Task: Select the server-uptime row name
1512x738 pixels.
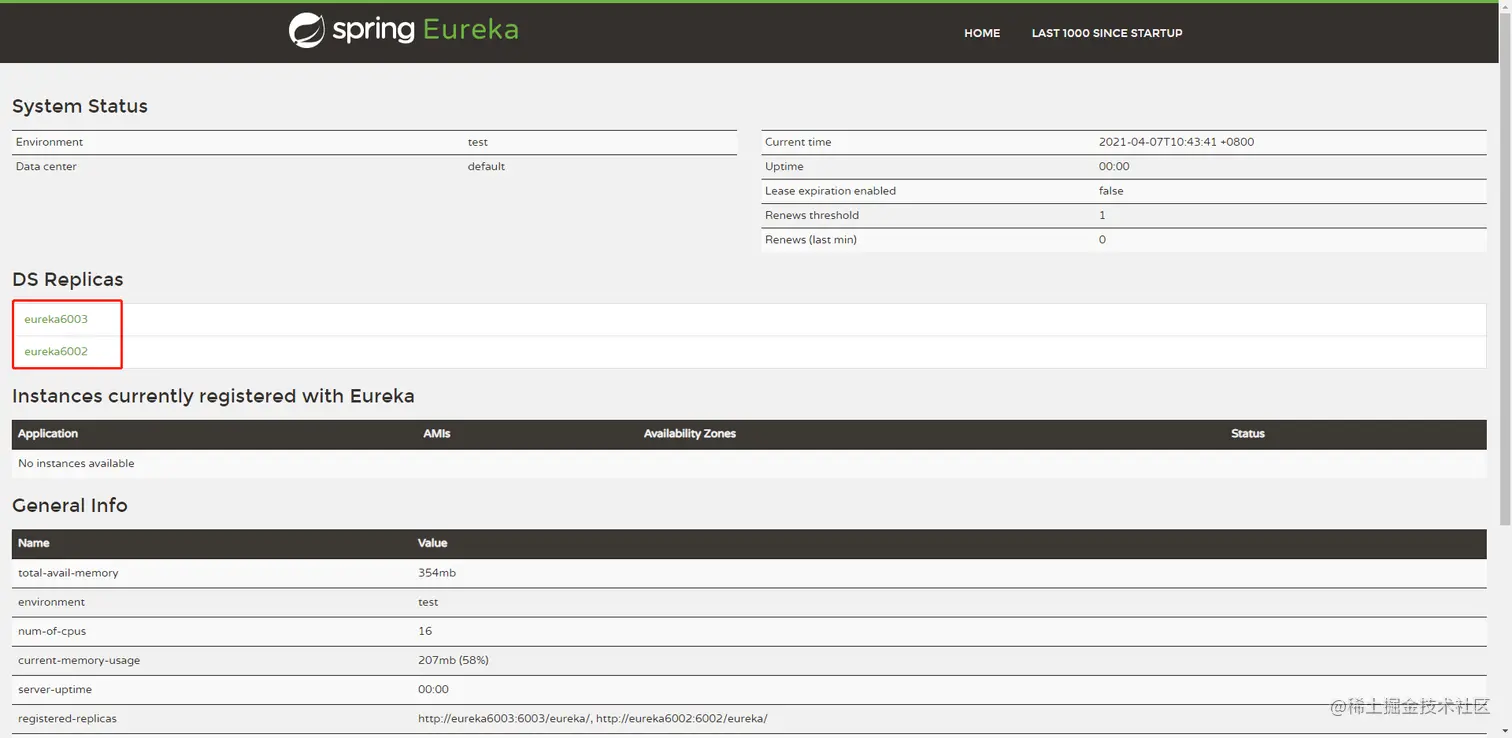Action: click(x=56, y=689)
